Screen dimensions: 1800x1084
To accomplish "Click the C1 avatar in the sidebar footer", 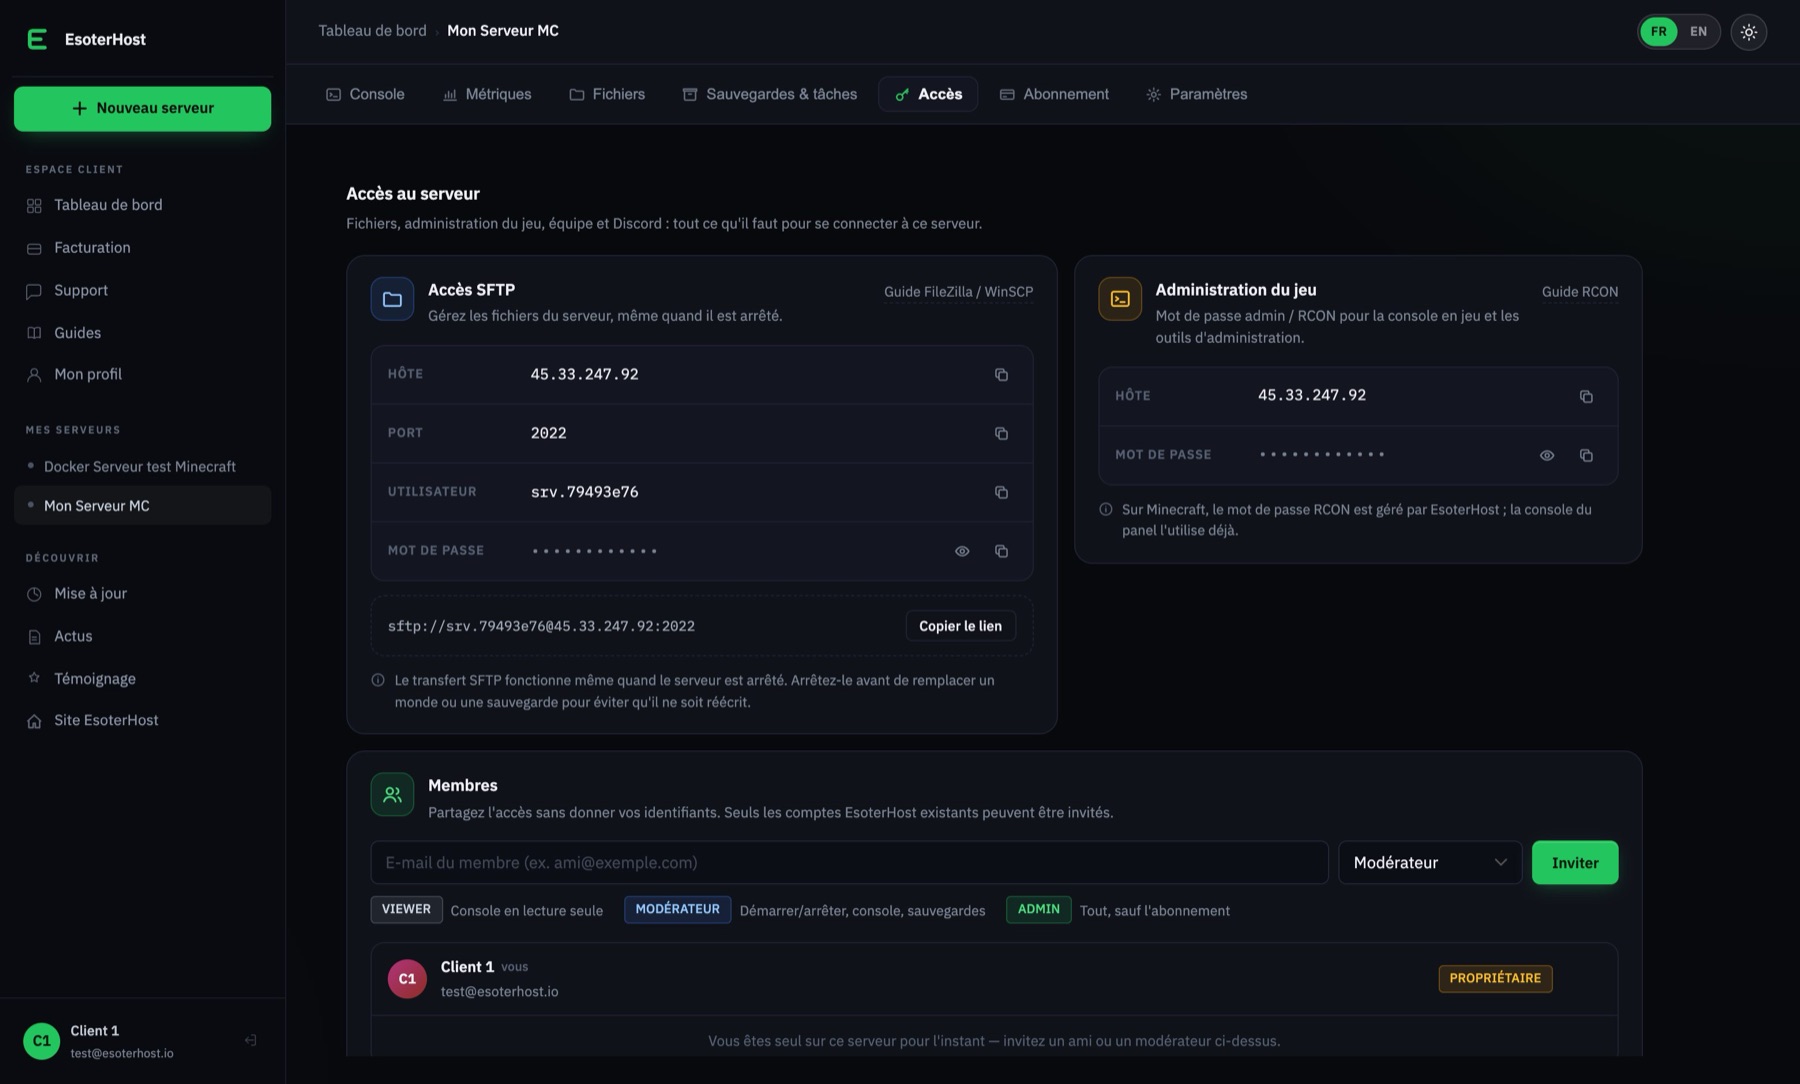I will [x=41, y=1041].
